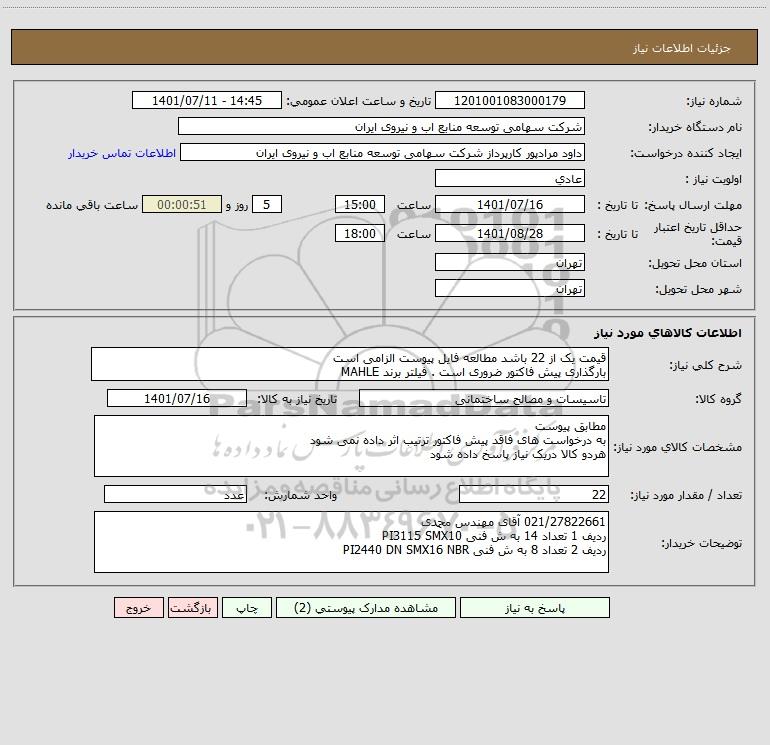Click label 'شرح کلی نیاز:'
This screenshot has width=770, height=745.
click(706, 365)
